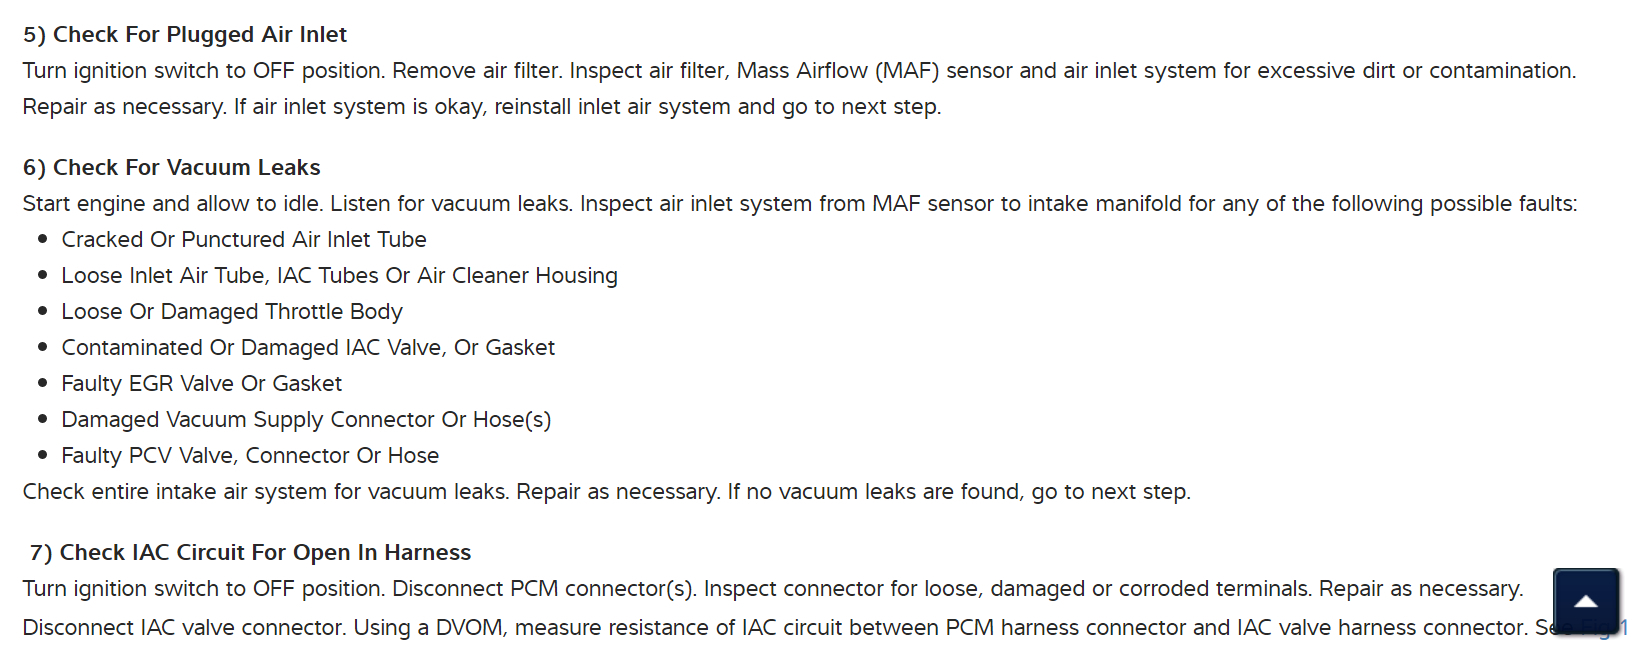Click the "6) Check For Vacuum Leaks" heading
Image resolution: width=1647 pixels, height=657 pixels.
tap(171, 168)
